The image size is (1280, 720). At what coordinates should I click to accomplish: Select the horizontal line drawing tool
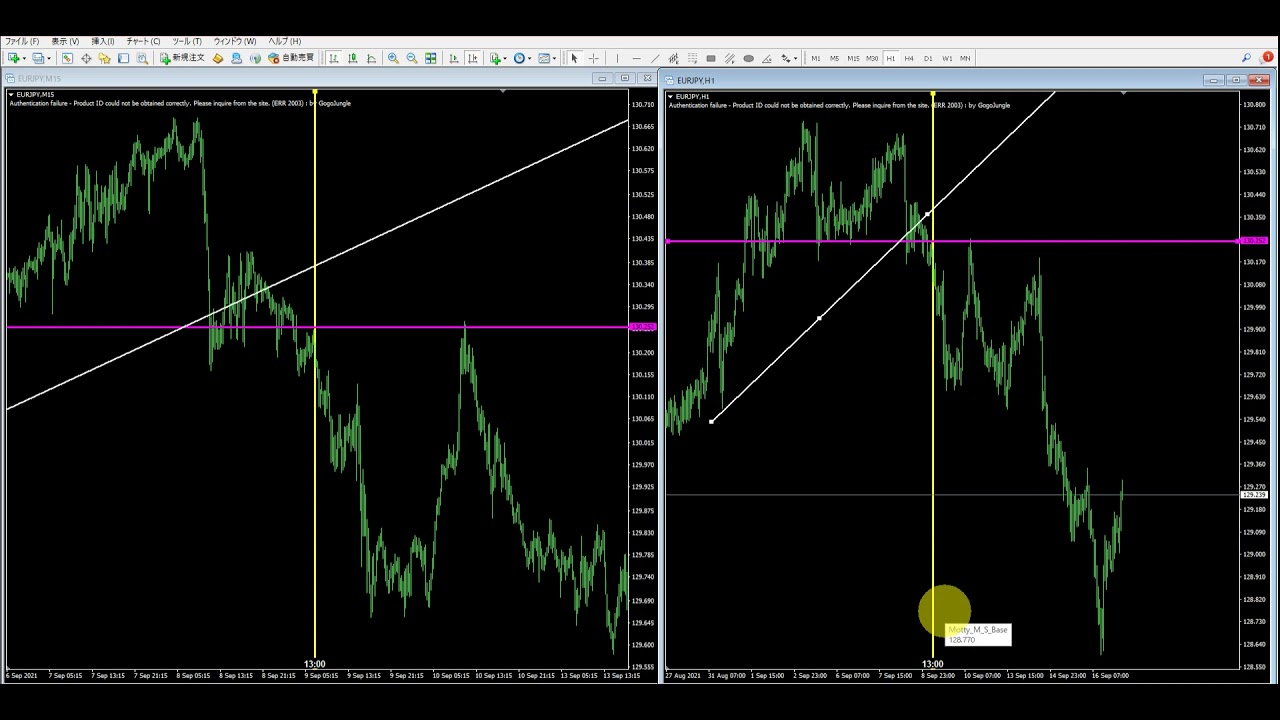636,58
